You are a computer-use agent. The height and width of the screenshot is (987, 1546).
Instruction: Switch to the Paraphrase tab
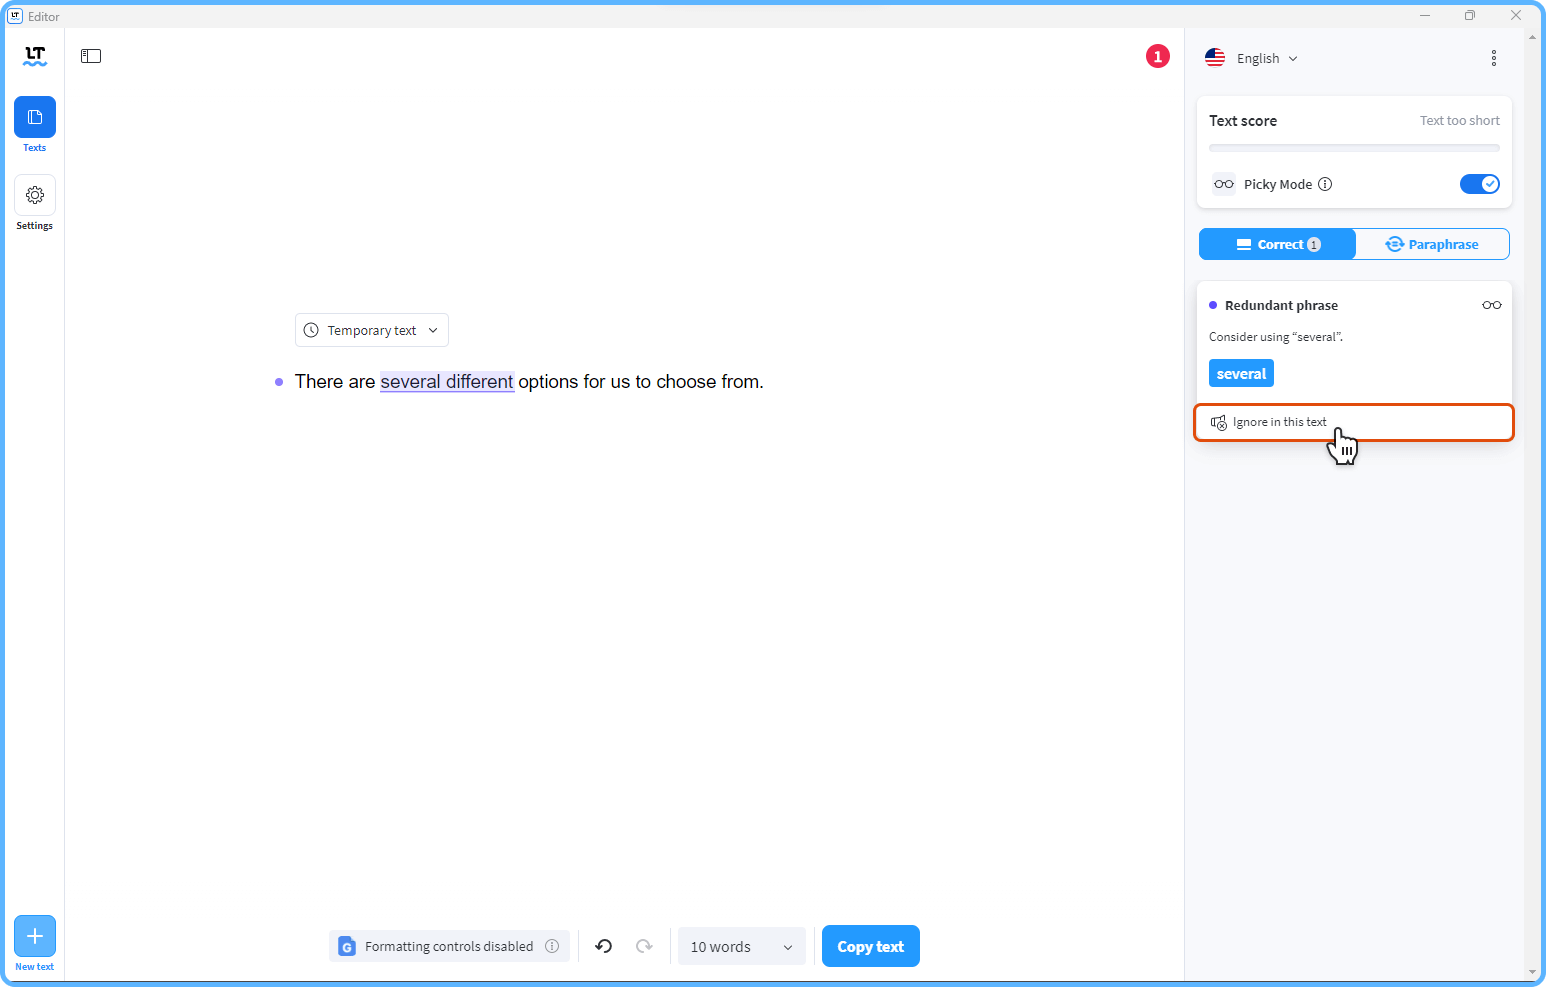[1432, 244]
